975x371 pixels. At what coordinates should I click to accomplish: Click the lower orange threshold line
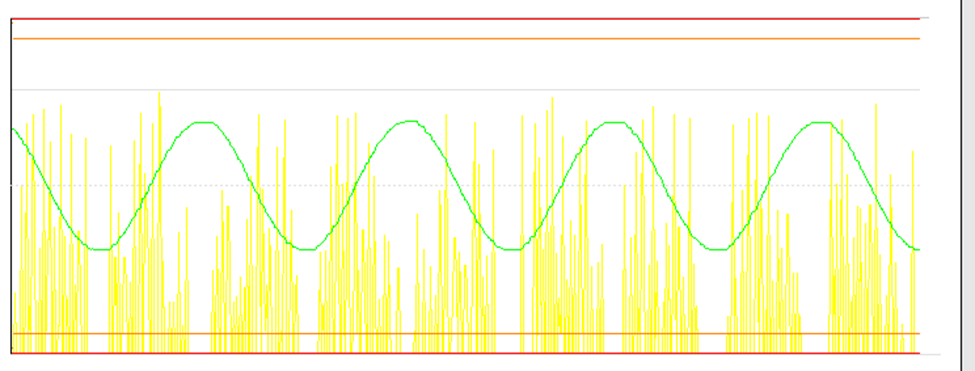tap(465, 334)
